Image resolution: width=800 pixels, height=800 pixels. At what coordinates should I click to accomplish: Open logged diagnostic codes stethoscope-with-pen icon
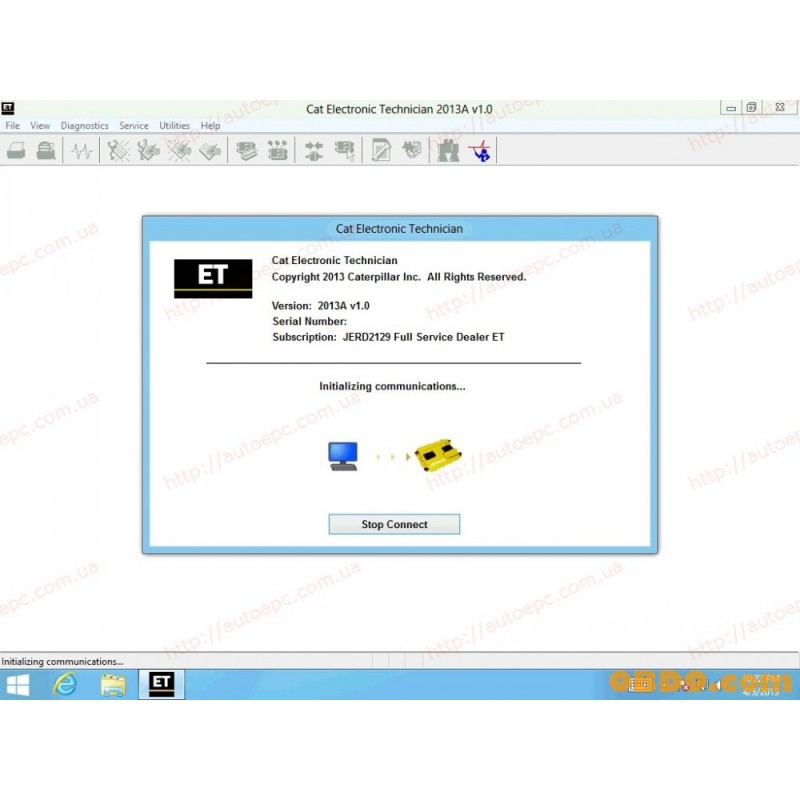point(148,151)
